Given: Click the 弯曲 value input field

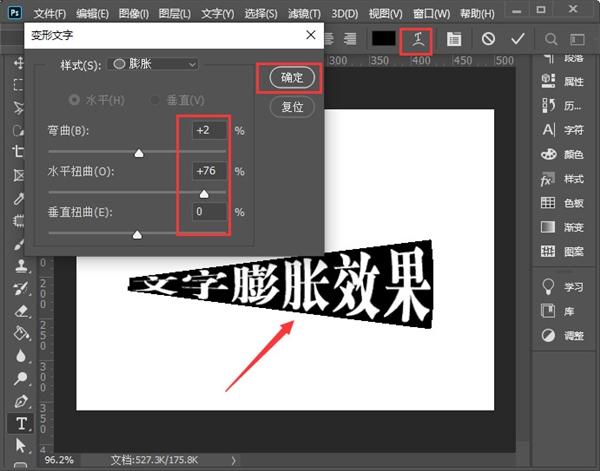Looking at the screenshot, I should coord(210,131).
